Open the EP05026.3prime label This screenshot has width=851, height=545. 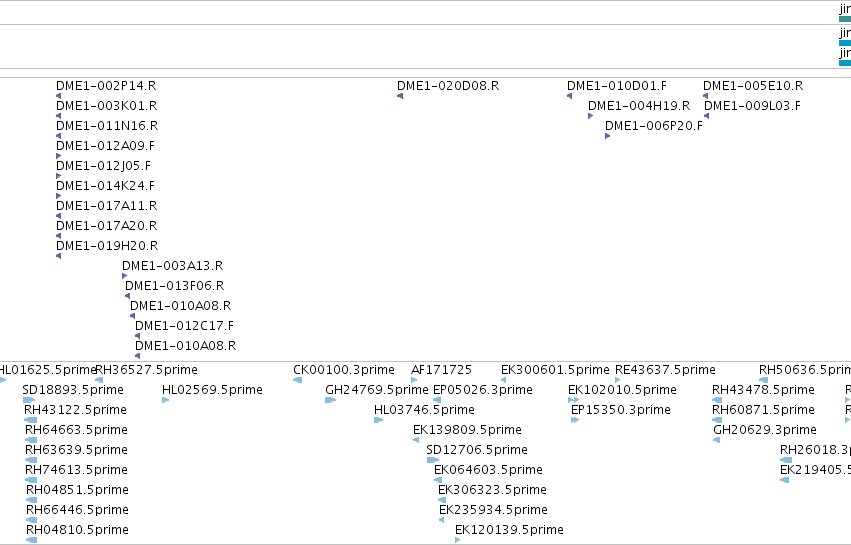[x=482, y=390]
